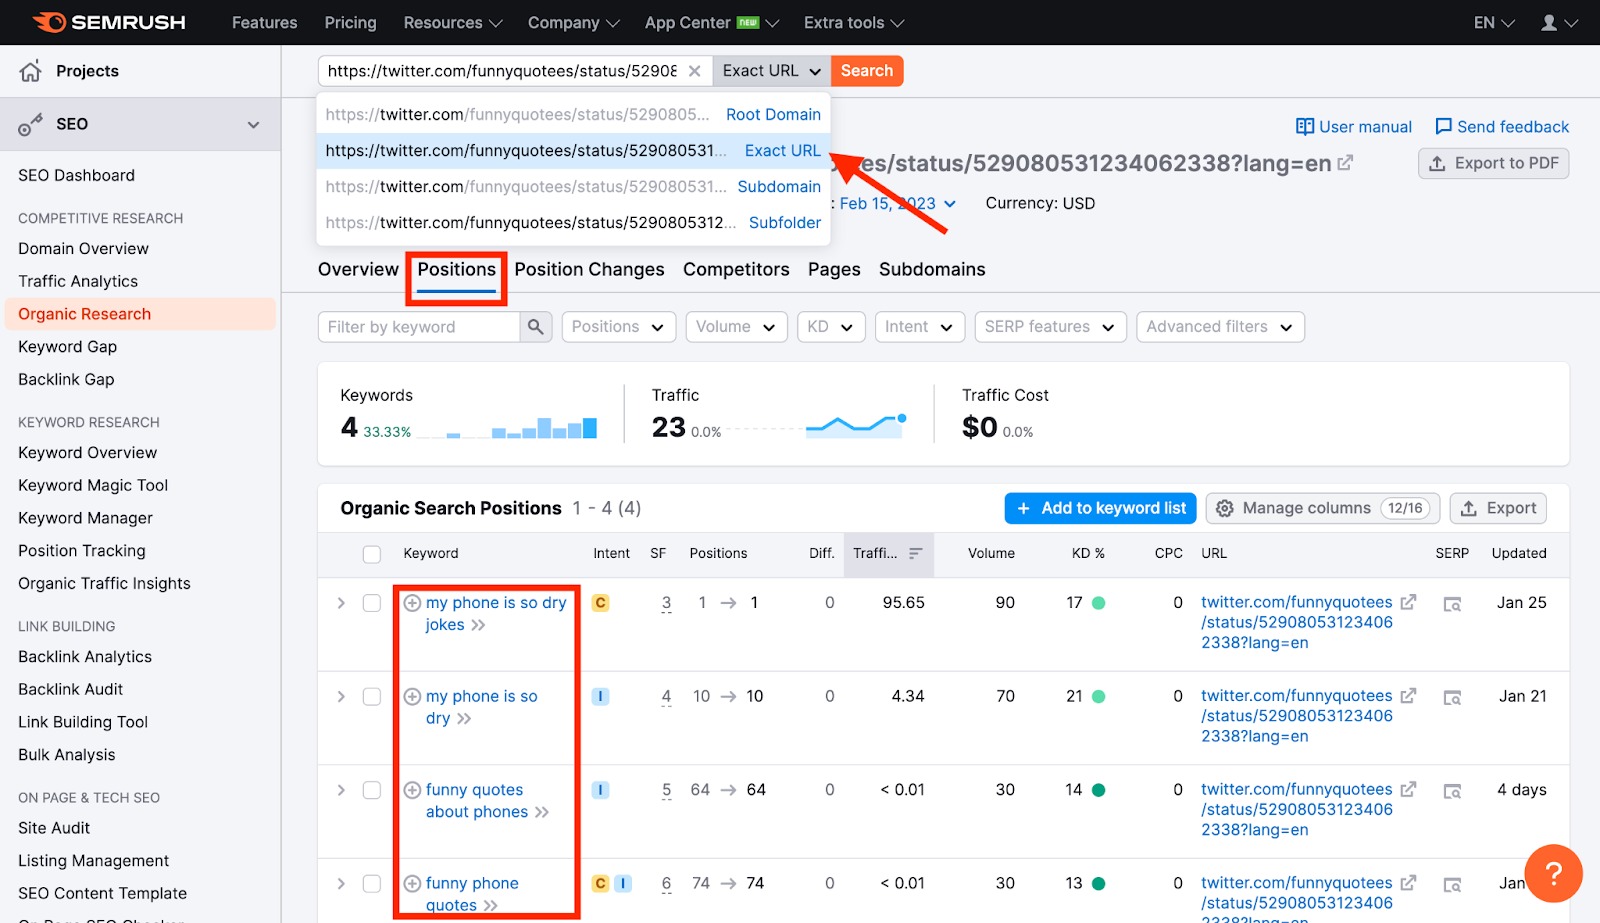Click the Manage columns gear icon
Image resolution: width=1600 pixels, height=923 pixels.
1225,508
